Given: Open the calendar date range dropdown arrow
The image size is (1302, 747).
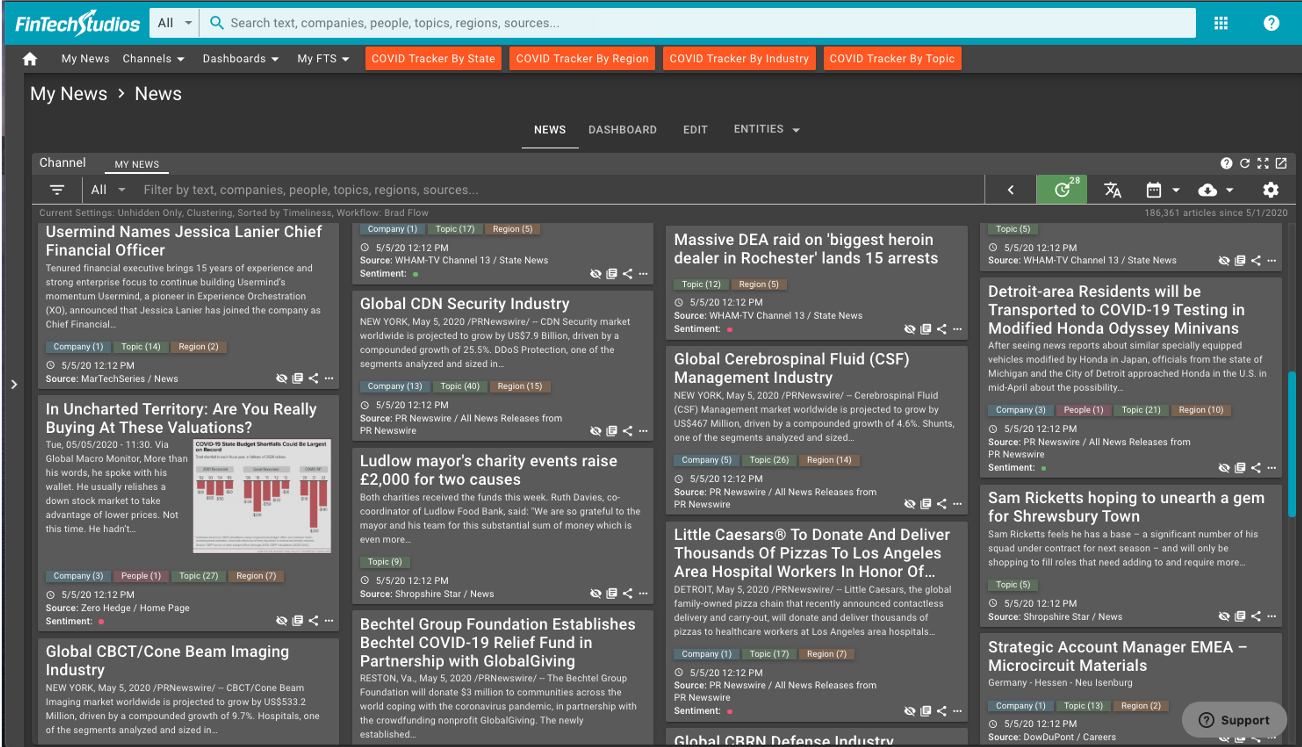Looking at the screenshot, I should 1176,190.
